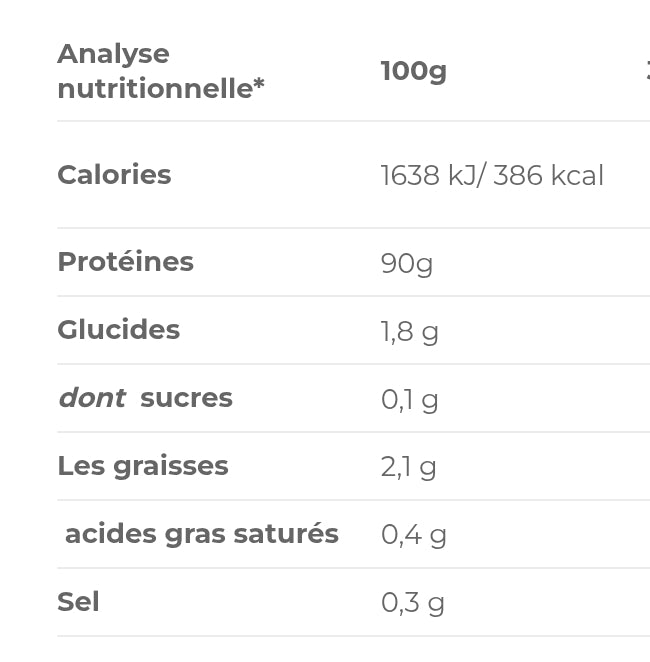
Task: Select the 90g protein value
Action: (x=406, y=264)
